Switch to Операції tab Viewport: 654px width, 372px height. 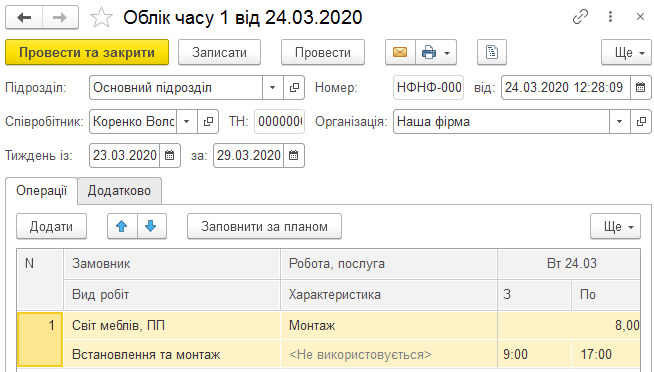[x=41, y=191]
